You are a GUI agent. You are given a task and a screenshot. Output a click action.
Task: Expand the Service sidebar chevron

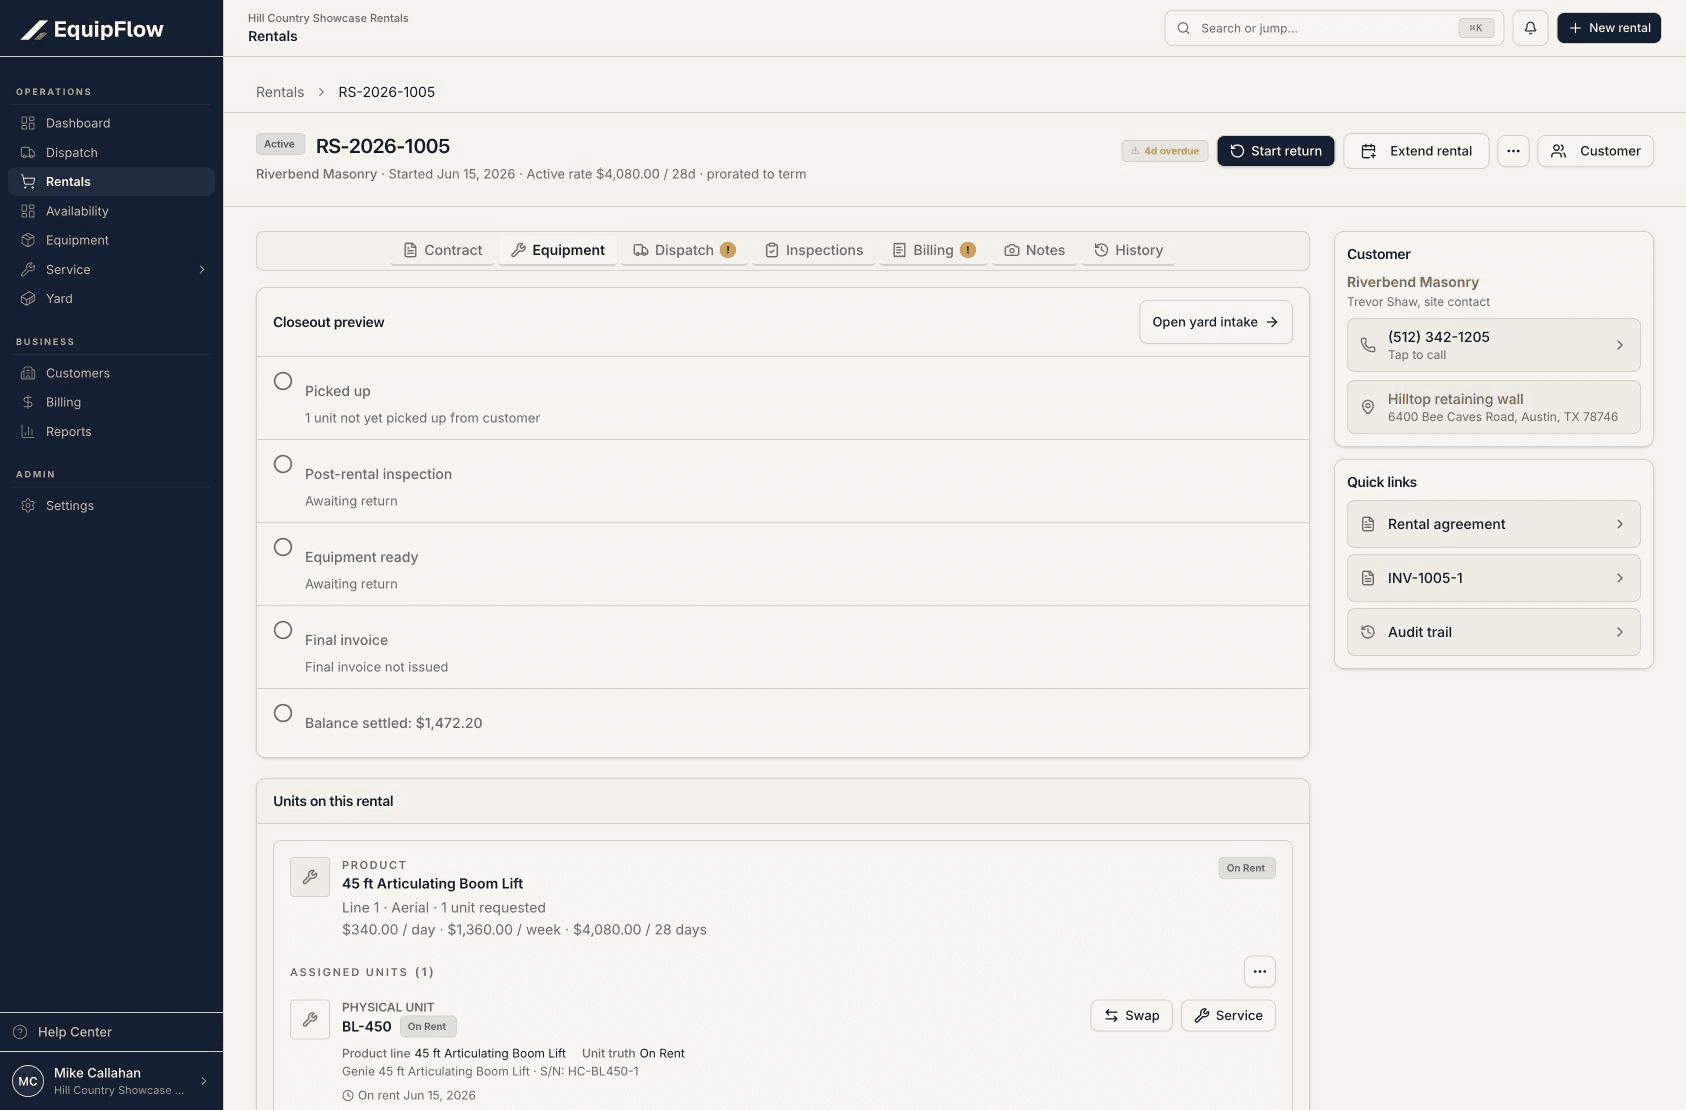pyautogui.click(x=202, y=270)
